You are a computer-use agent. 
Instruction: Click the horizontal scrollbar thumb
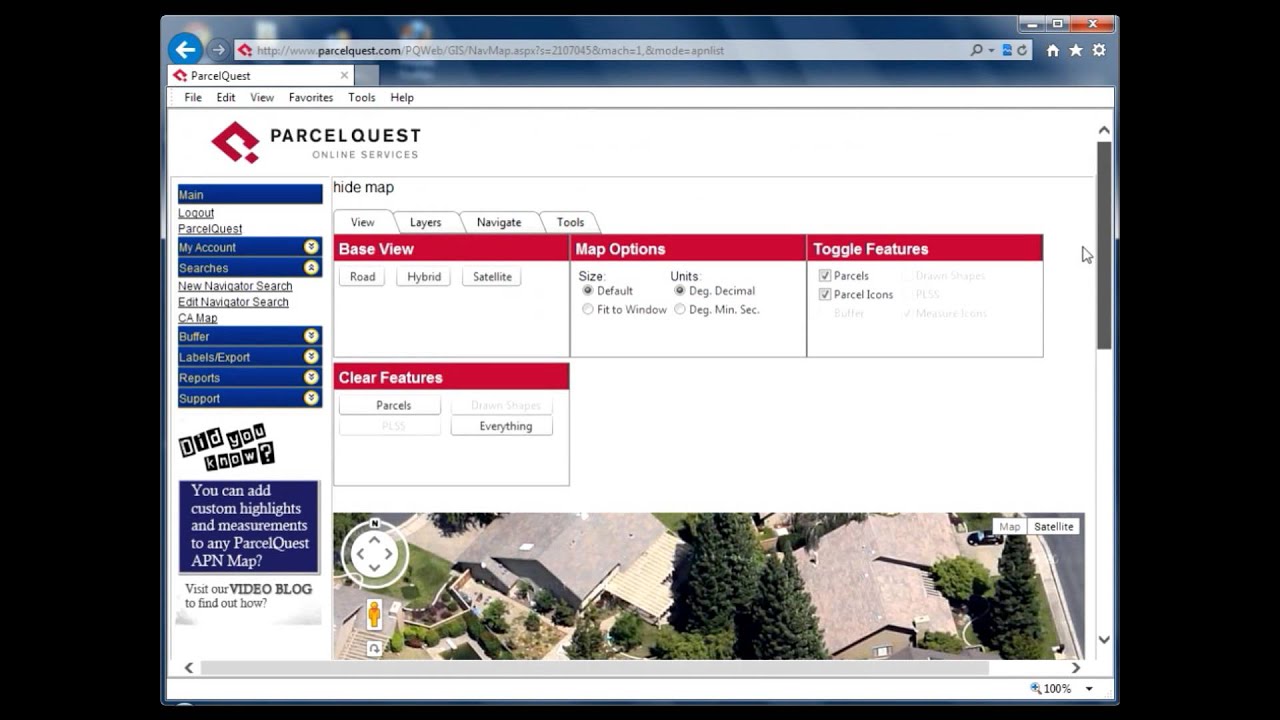[x=595, y=668]
